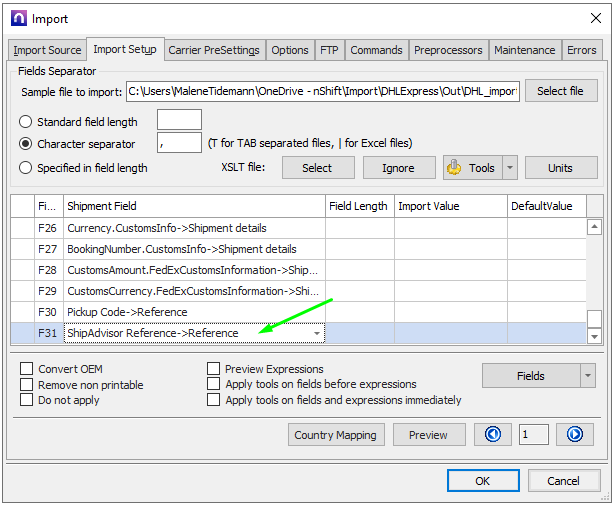Viewport: 614px width, 505px height.
Task: Choose Specified in field length option
Action: click(x=26, y=168)
